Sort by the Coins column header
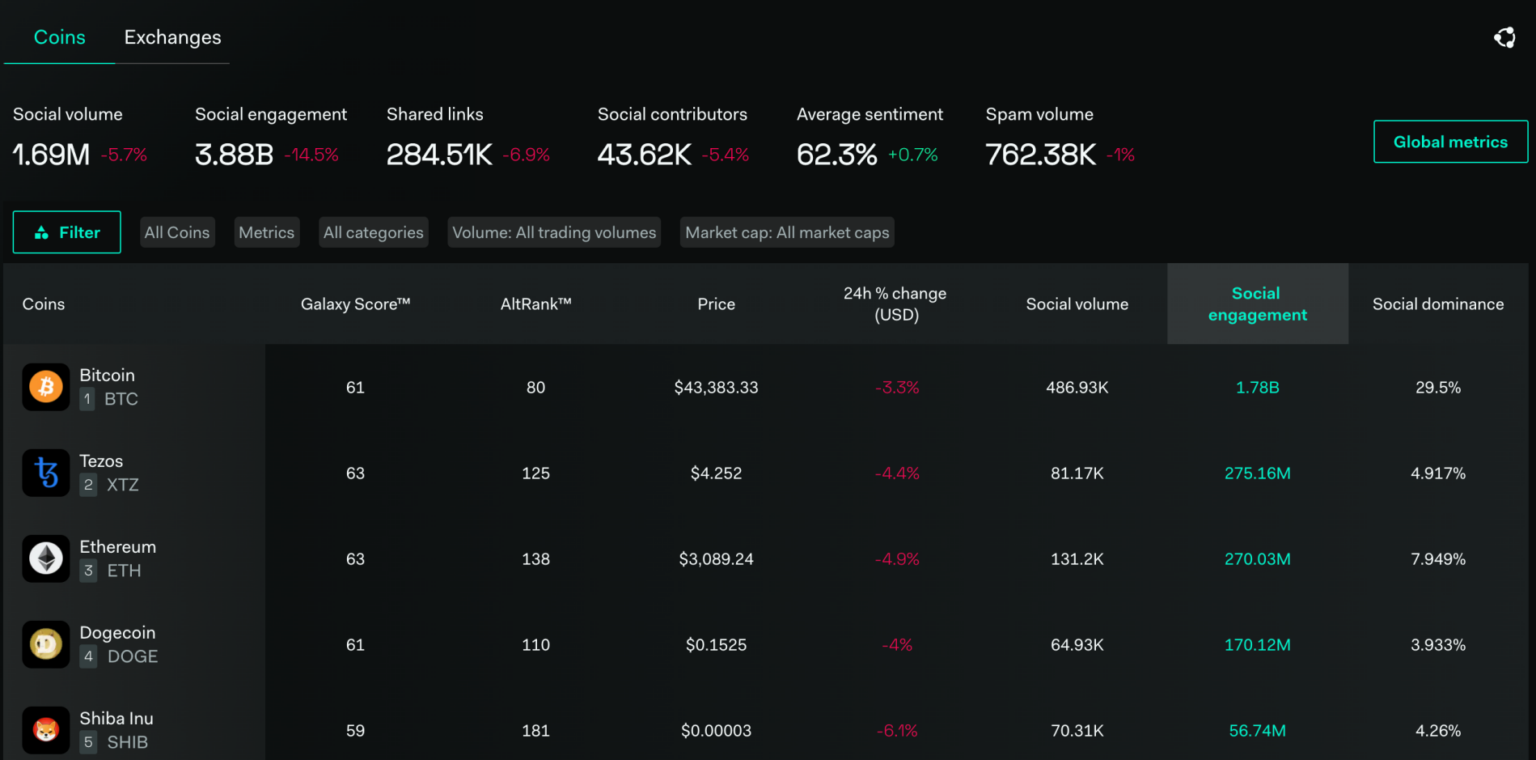The height and width of the screenshot is (760, 1536). (43, 304)
